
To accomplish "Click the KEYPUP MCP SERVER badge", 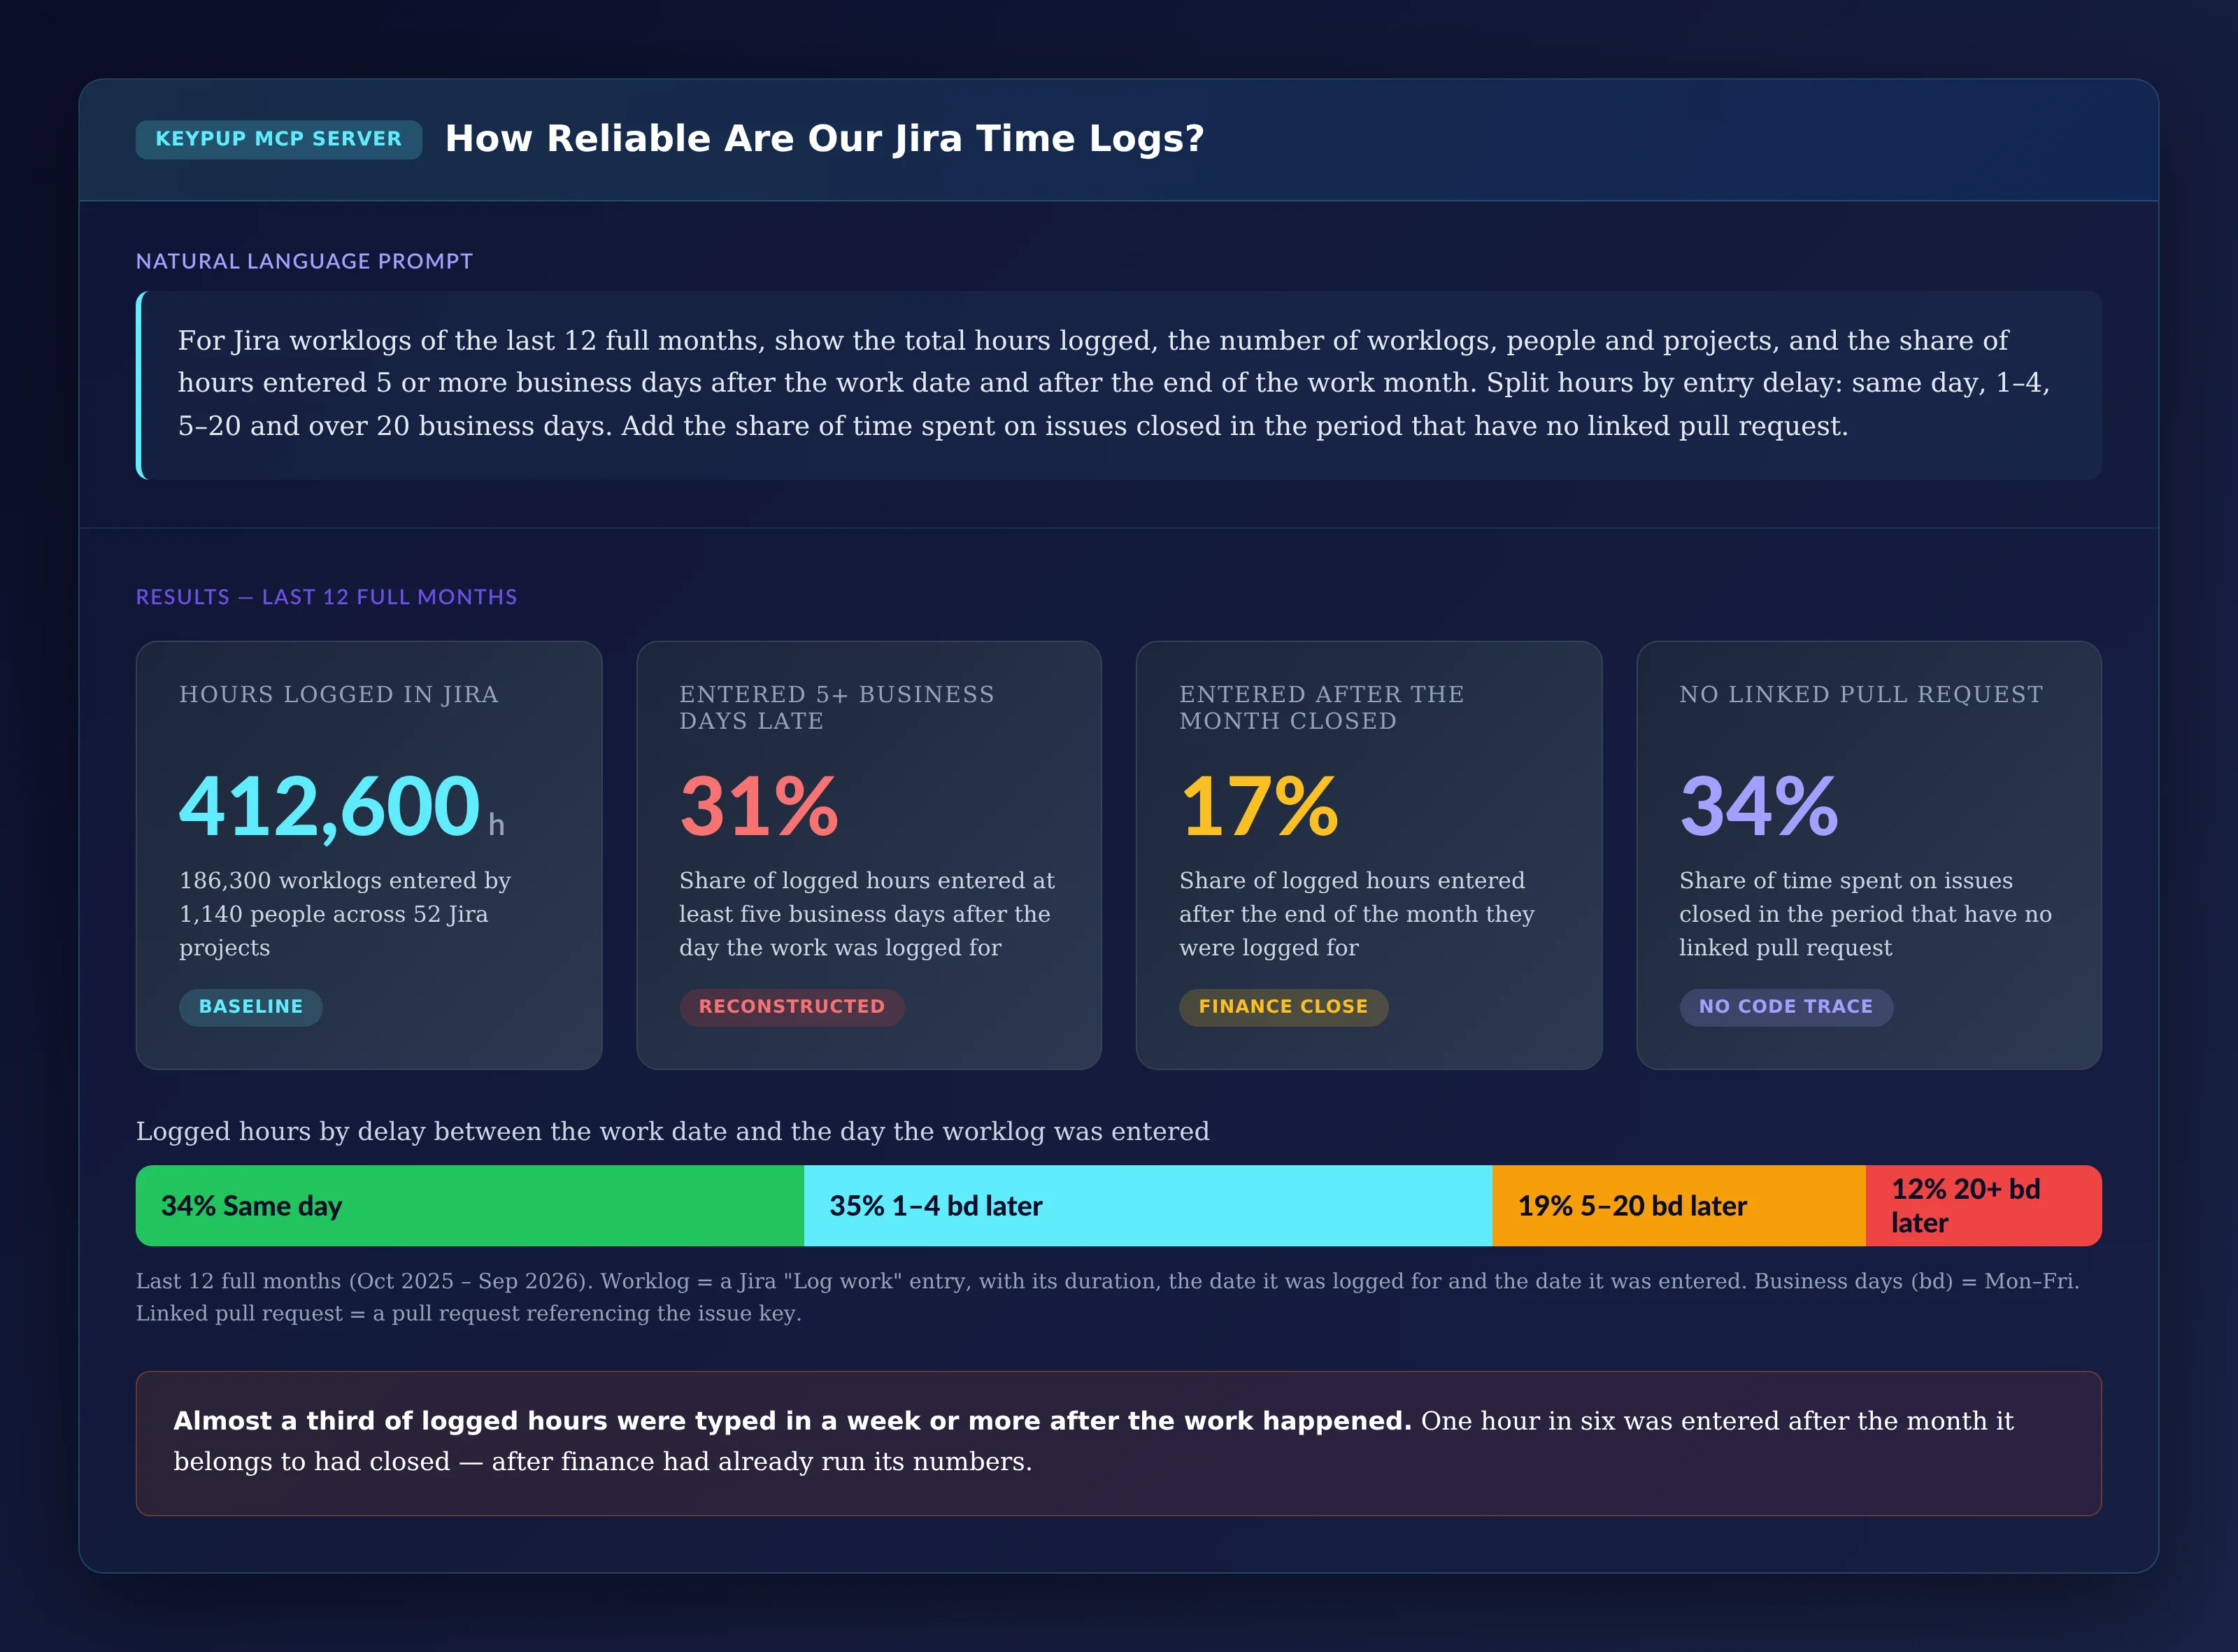I will coord(278,139).
